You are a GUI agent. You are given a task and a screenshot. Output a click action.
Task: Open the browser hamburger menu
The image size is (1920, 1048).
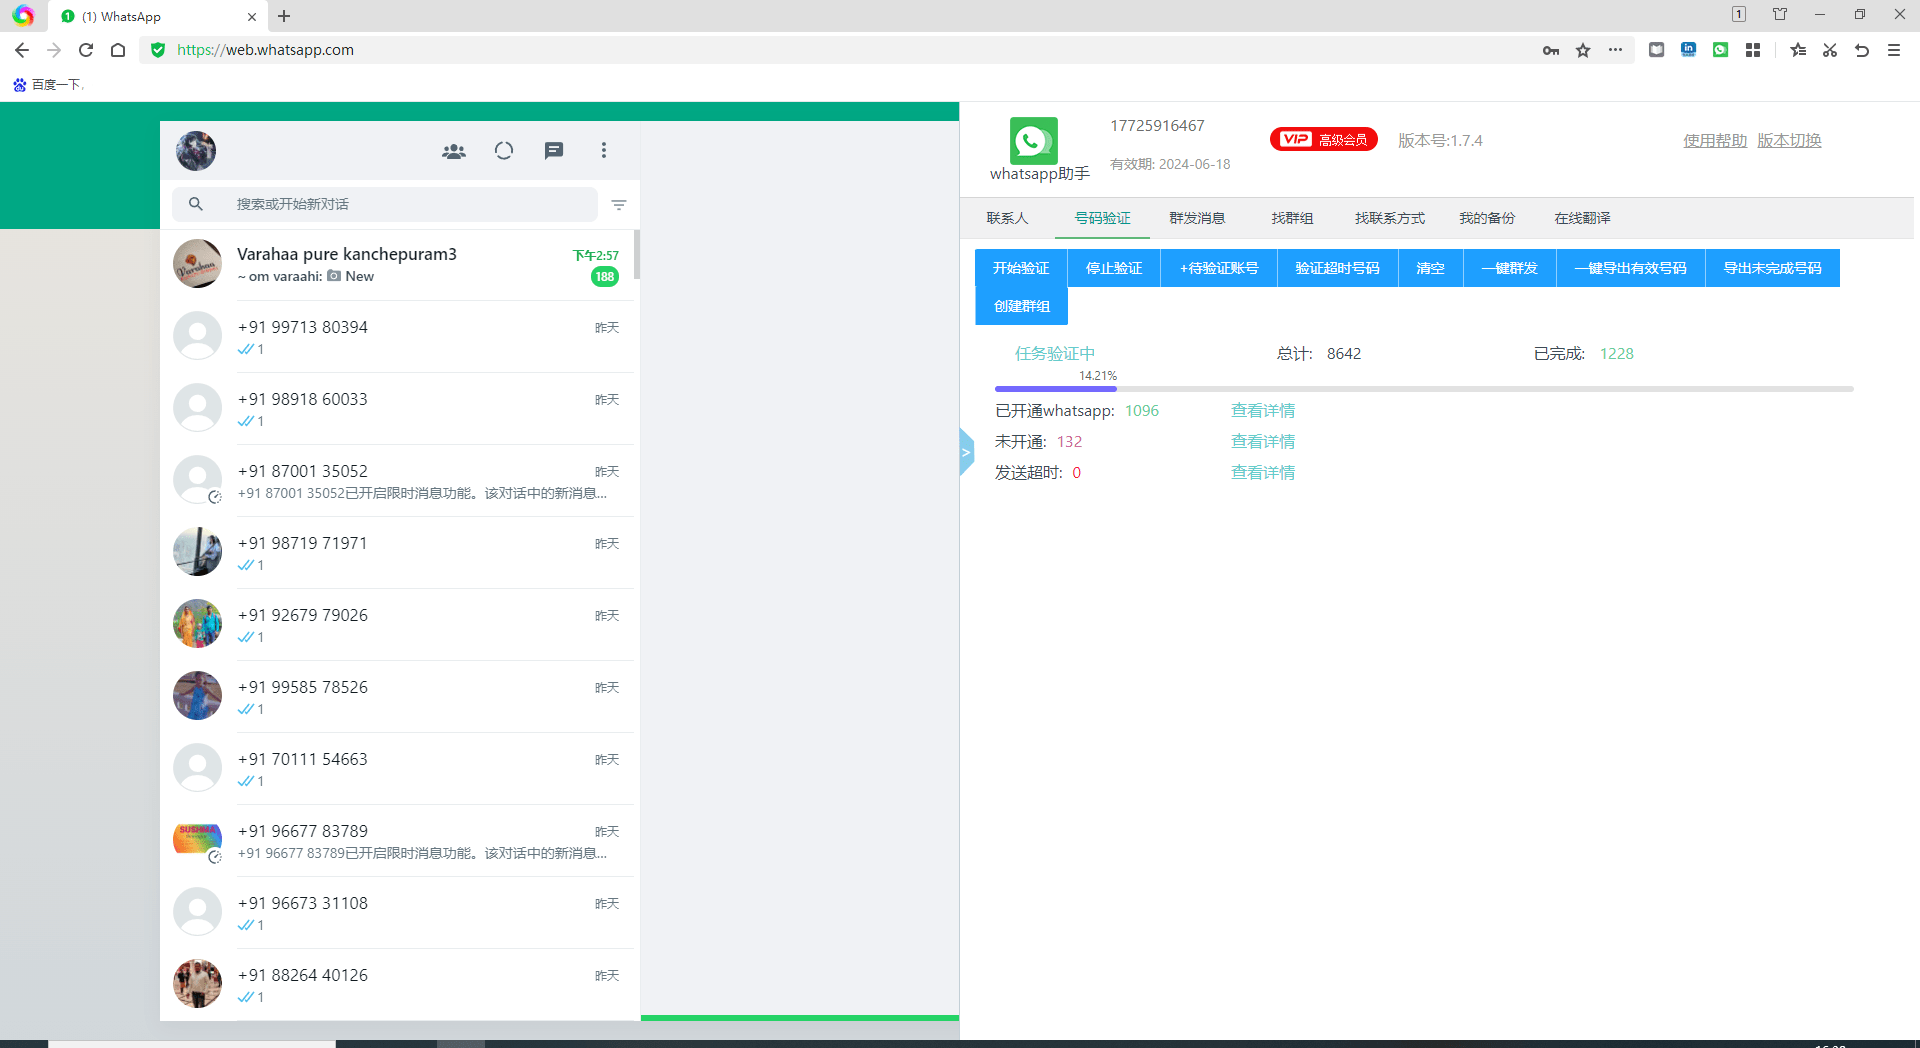point(1894,50)
